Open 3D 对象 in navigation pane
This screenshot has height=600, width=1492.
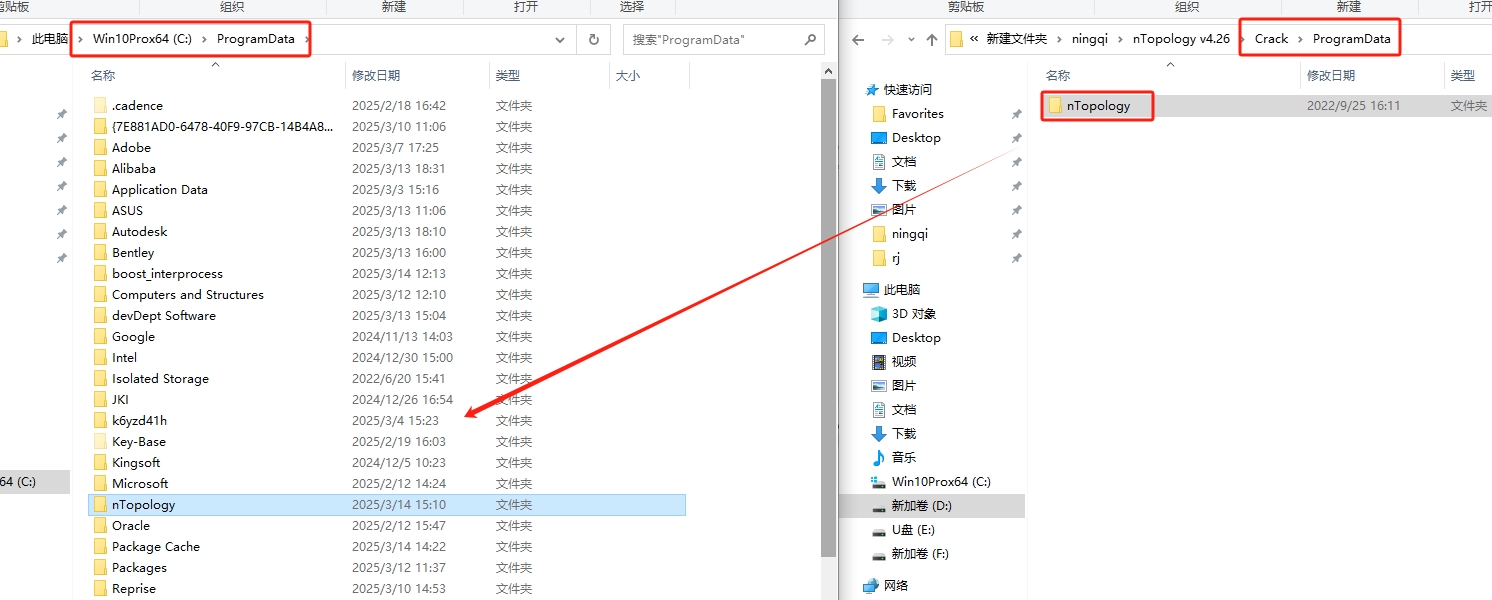(x=914, y=313)
